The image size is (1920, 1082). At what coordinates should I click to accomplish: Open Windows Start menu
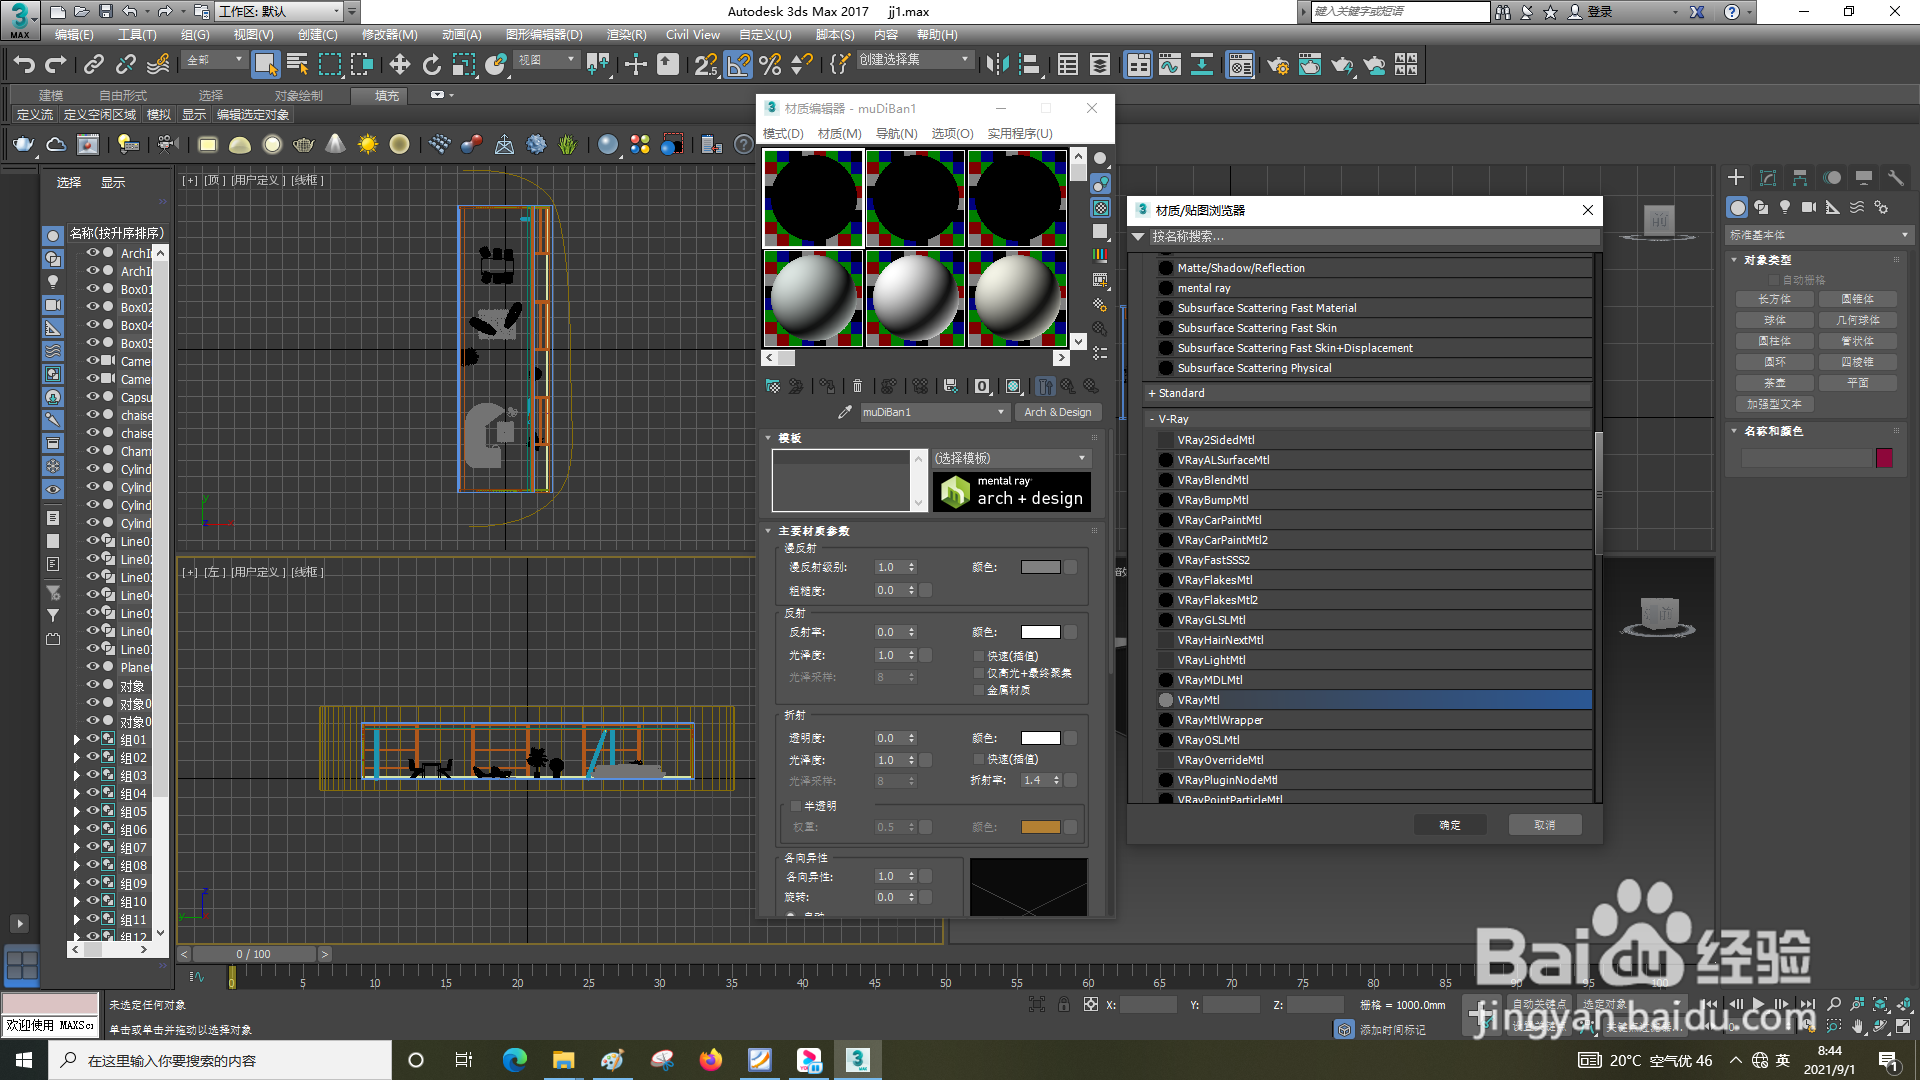(x=24, y=1061)
